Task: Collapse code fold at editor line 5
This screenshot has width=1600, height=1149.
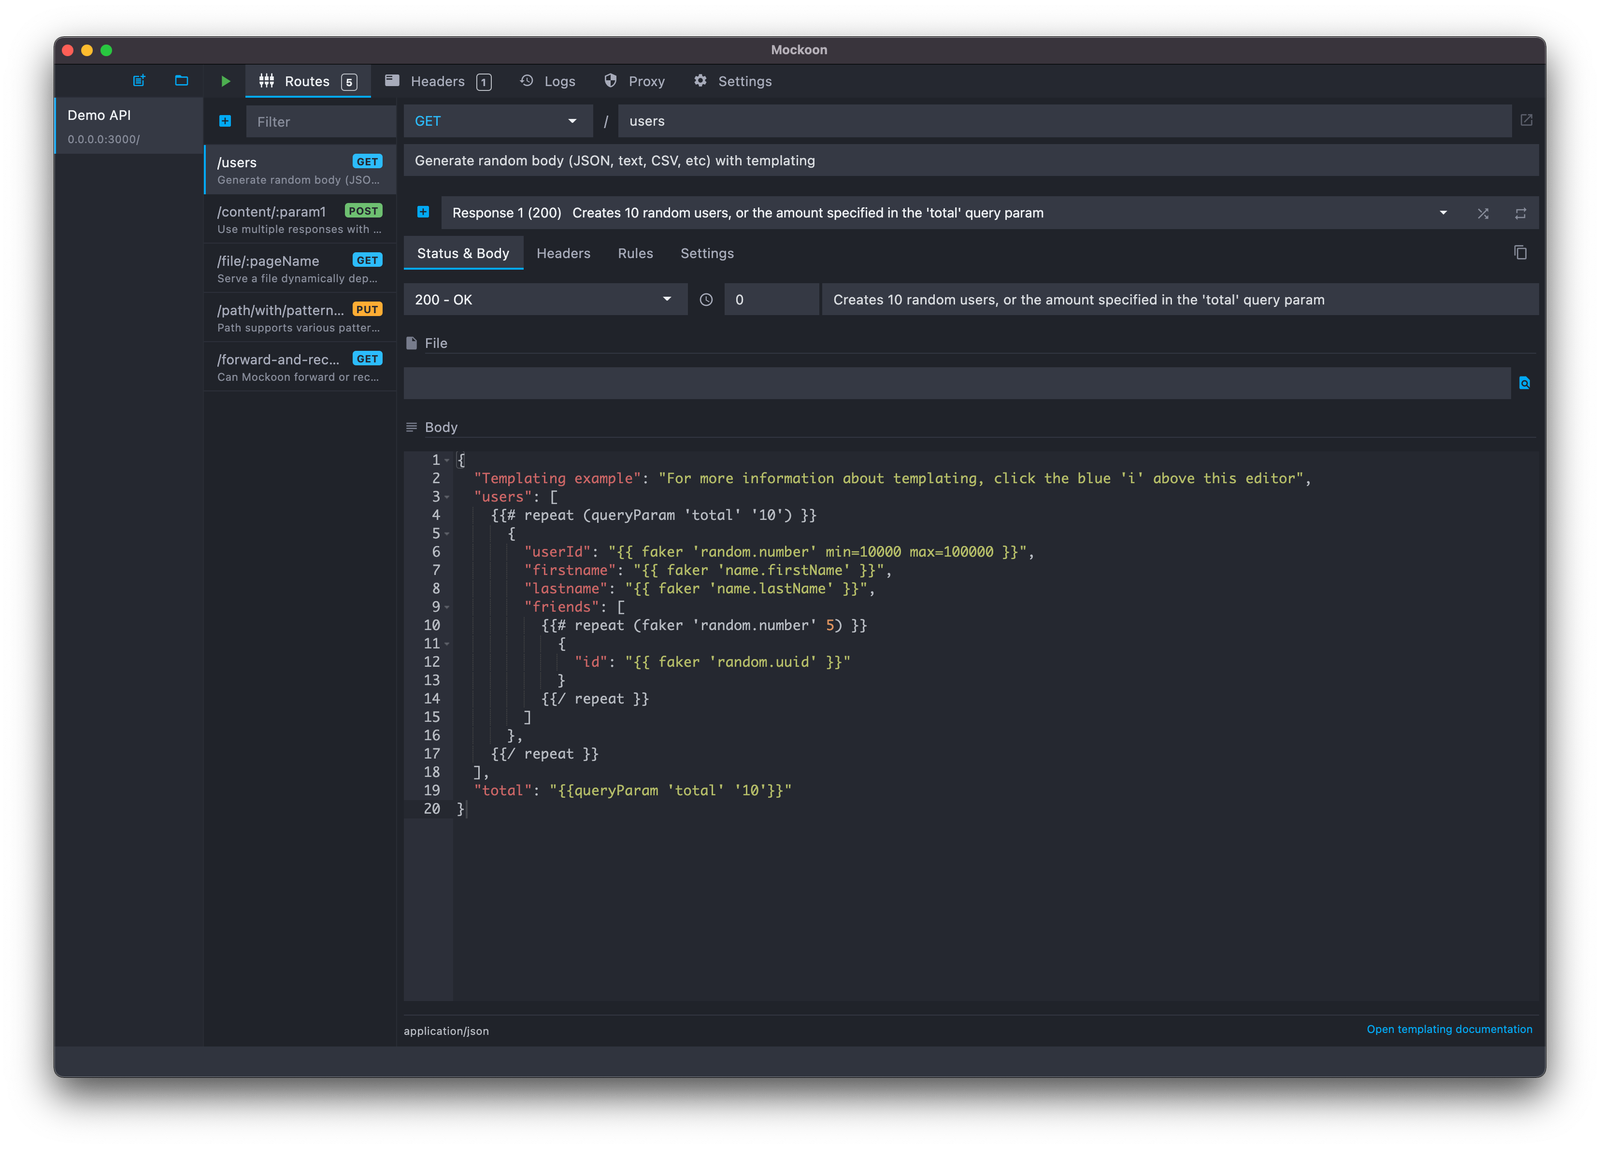Action: 447,534
